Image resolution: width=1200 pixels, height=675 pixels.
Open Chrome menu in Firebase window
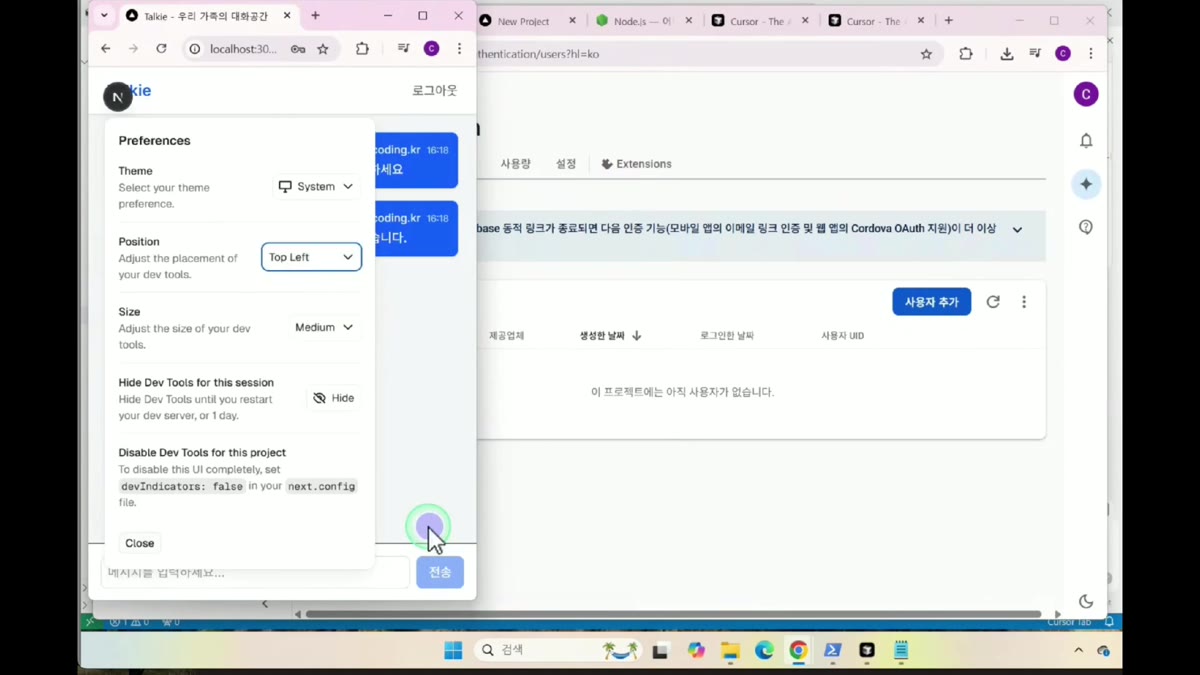1091,54
